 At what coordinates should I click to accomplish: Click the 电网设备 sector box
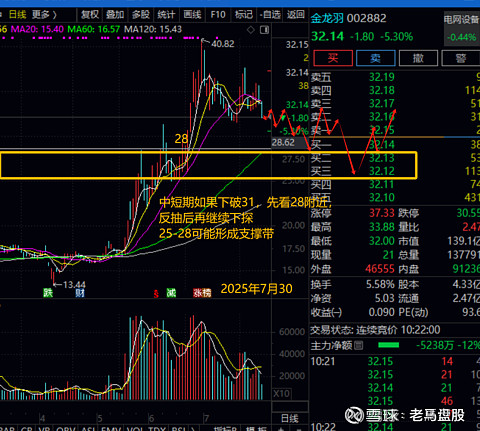pos(462,28)
